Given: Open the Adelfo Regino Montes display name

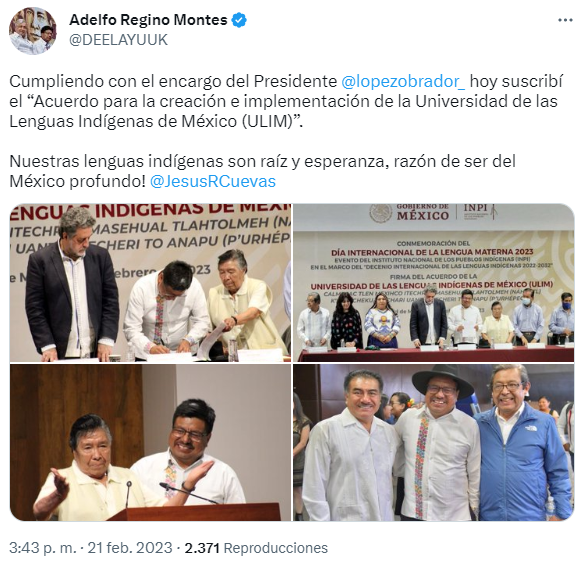Looking at the screenshot, I should coord(148,20).
